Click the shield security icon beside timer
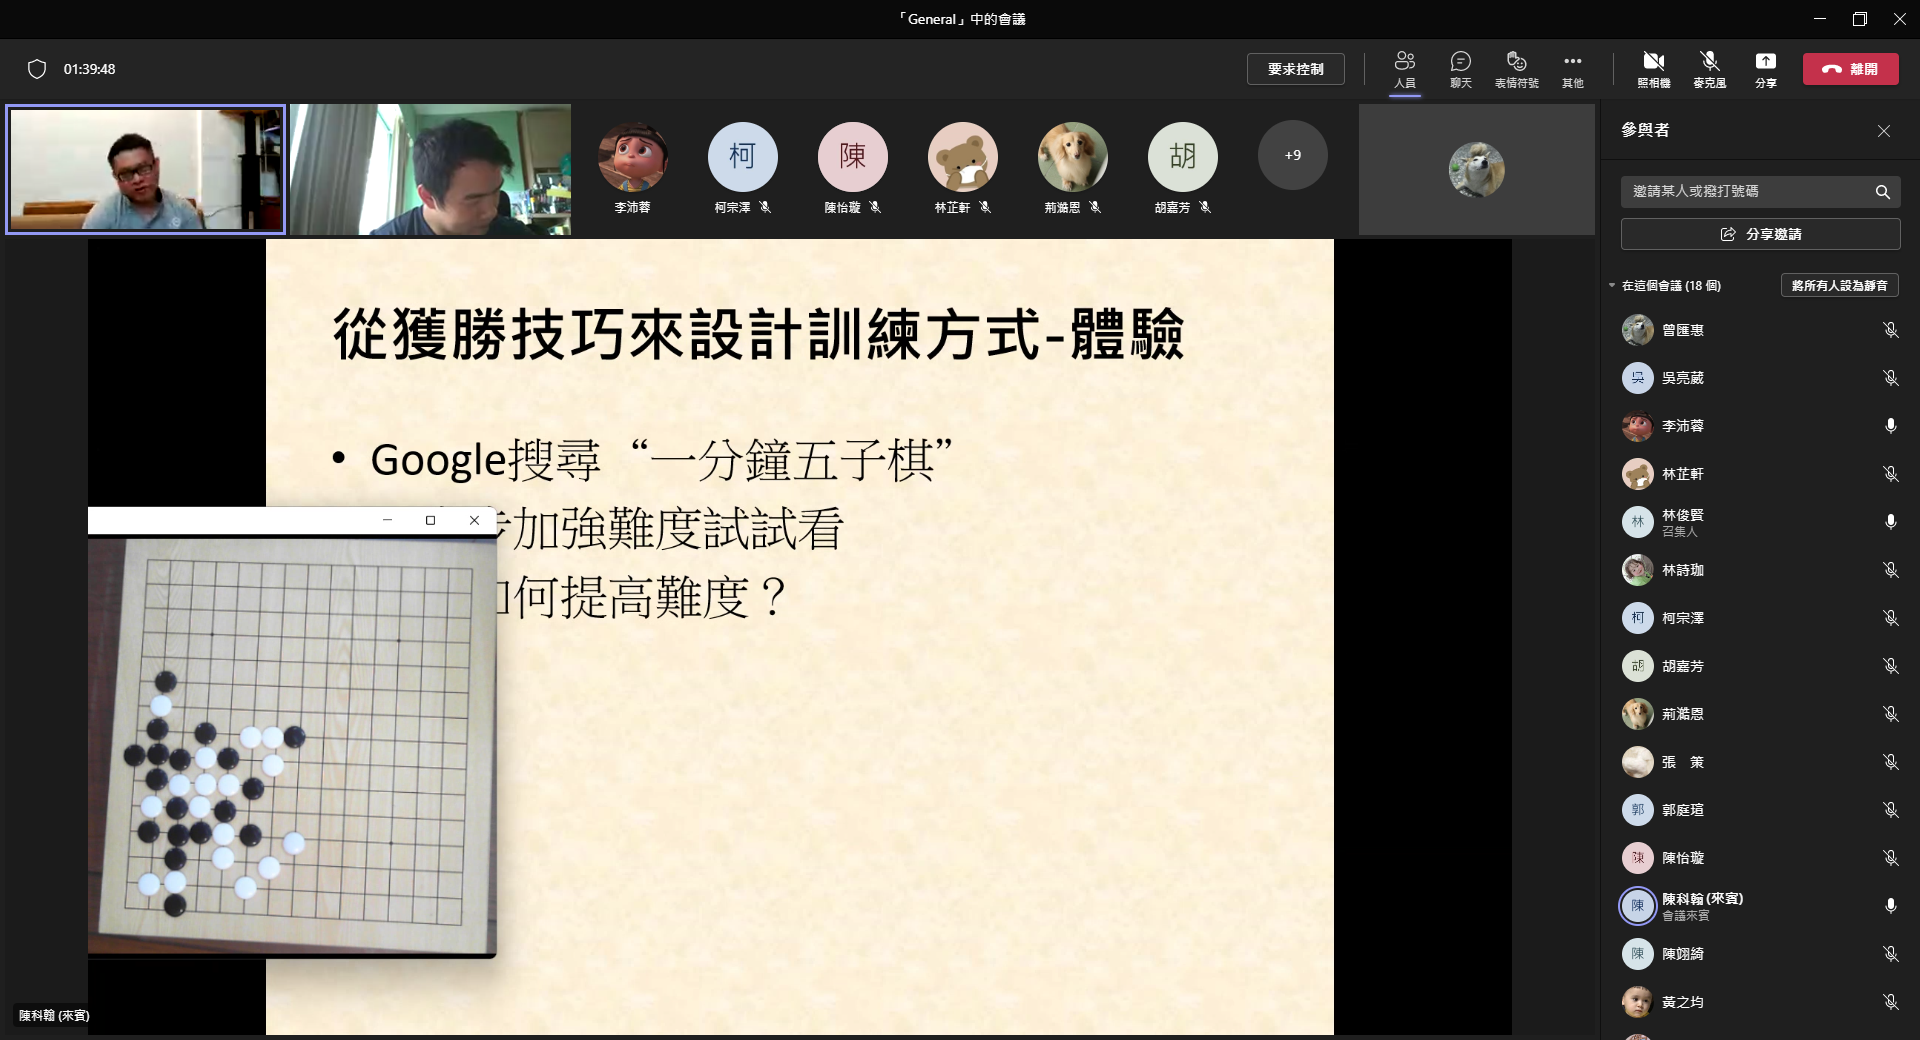 coord(37,69)
